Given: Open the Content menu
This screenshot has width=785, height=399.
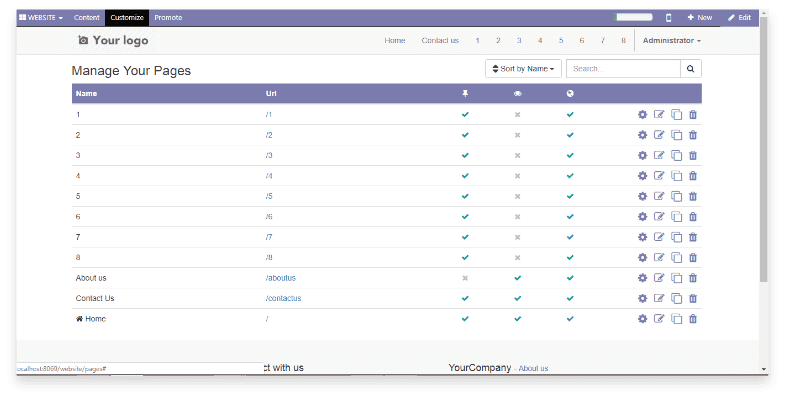Looking at the screenshot, I should 87,18.
